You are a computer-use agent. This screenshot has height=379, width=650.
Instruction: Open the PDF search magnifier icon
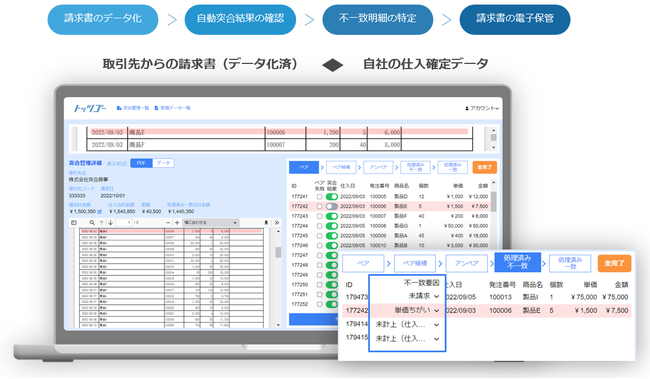click(x=92, y=223)
